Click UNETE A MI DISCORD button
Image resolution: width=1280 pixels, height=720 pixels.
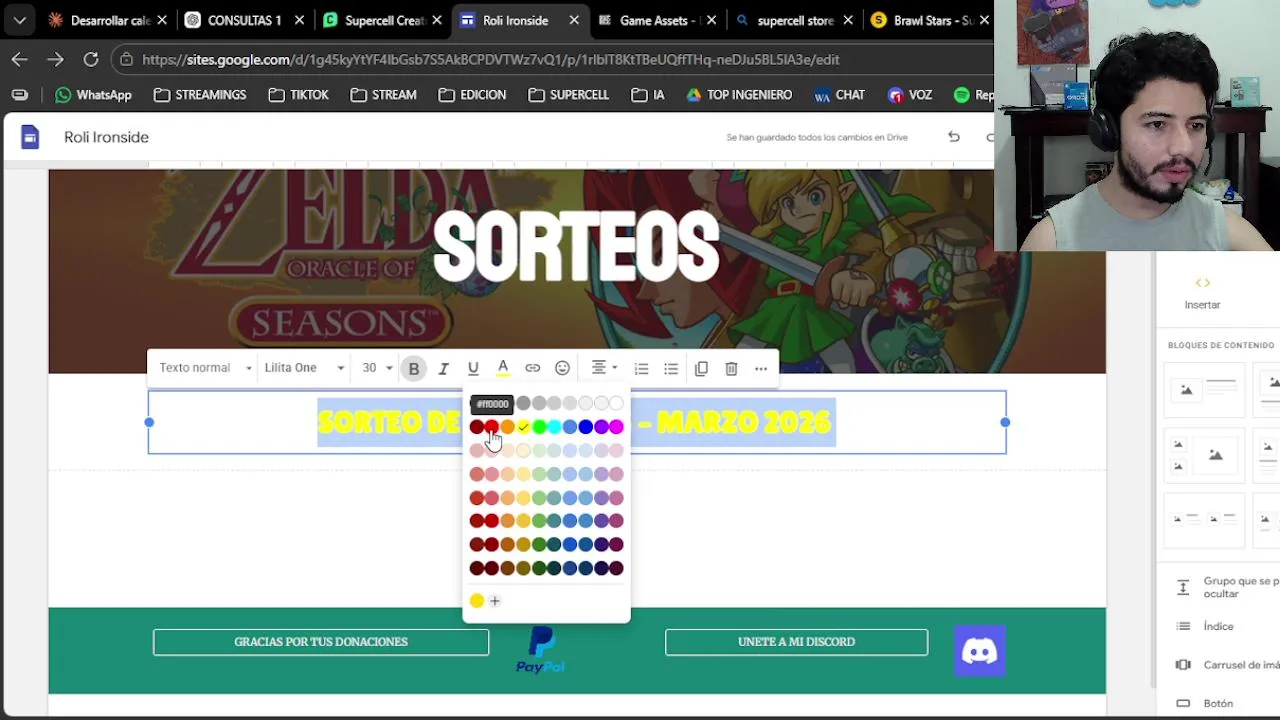tap(796, 642)
